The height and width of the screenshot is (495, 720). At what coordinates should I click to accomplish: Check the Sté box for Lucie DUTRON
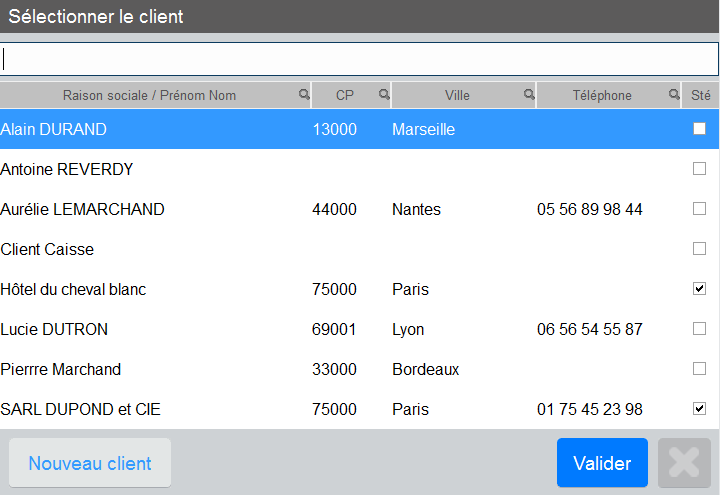pos(699,328)
